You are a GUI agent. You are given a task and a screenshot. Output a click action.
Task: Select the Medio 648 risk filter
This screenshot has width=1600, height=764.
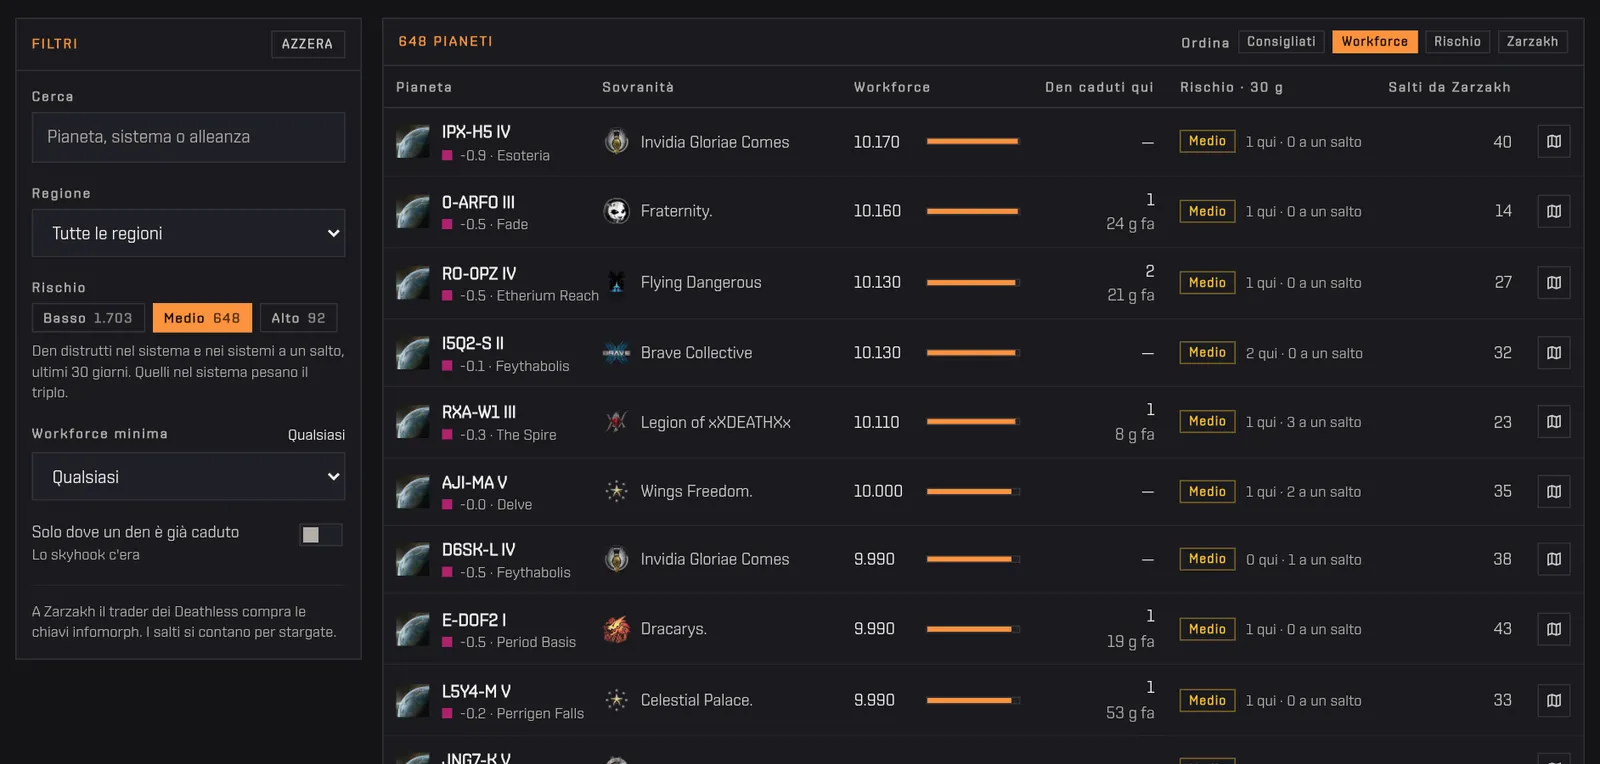(x=202, y=318)
